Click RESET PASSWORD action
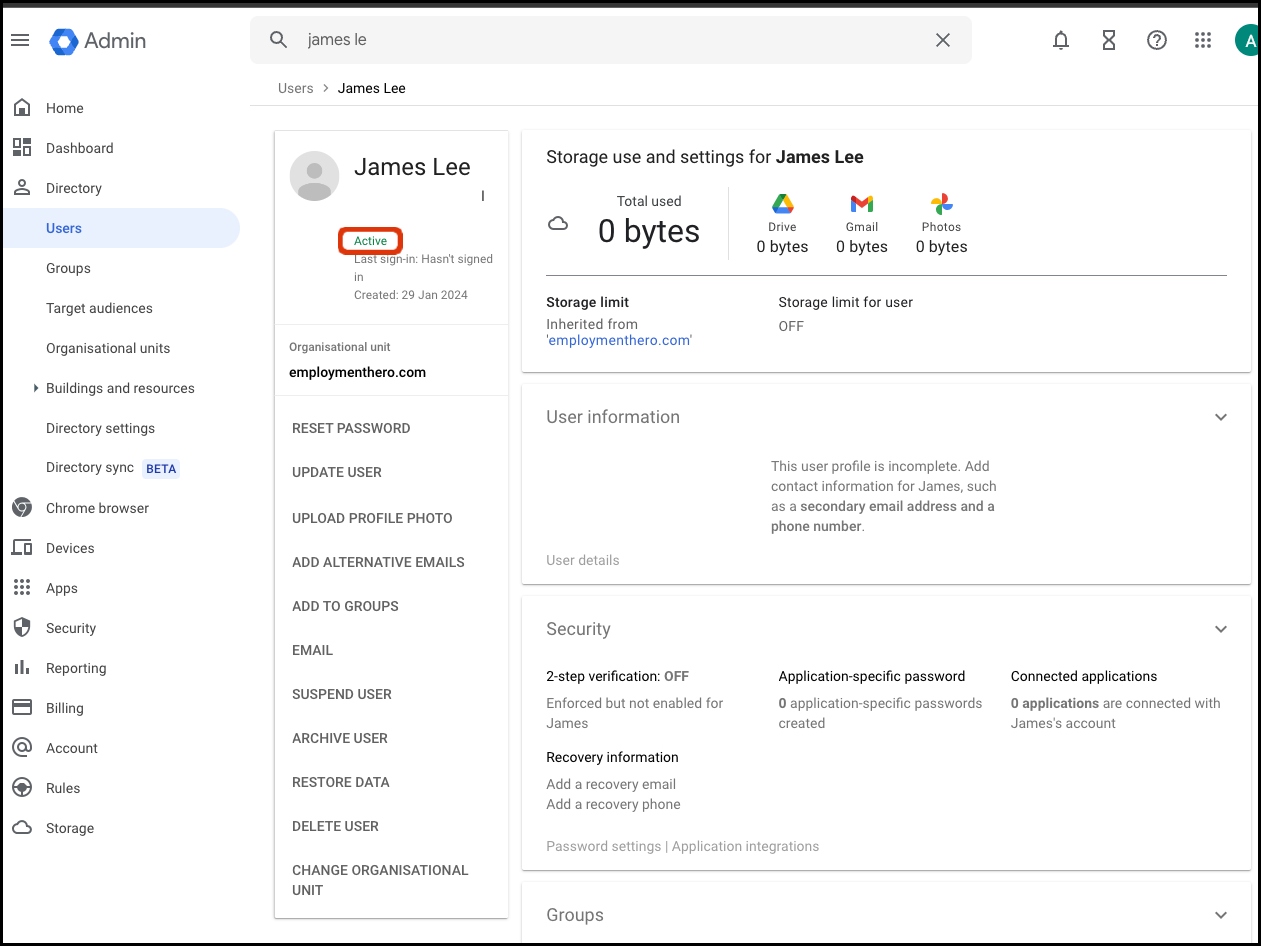 (x=351, y=428)
